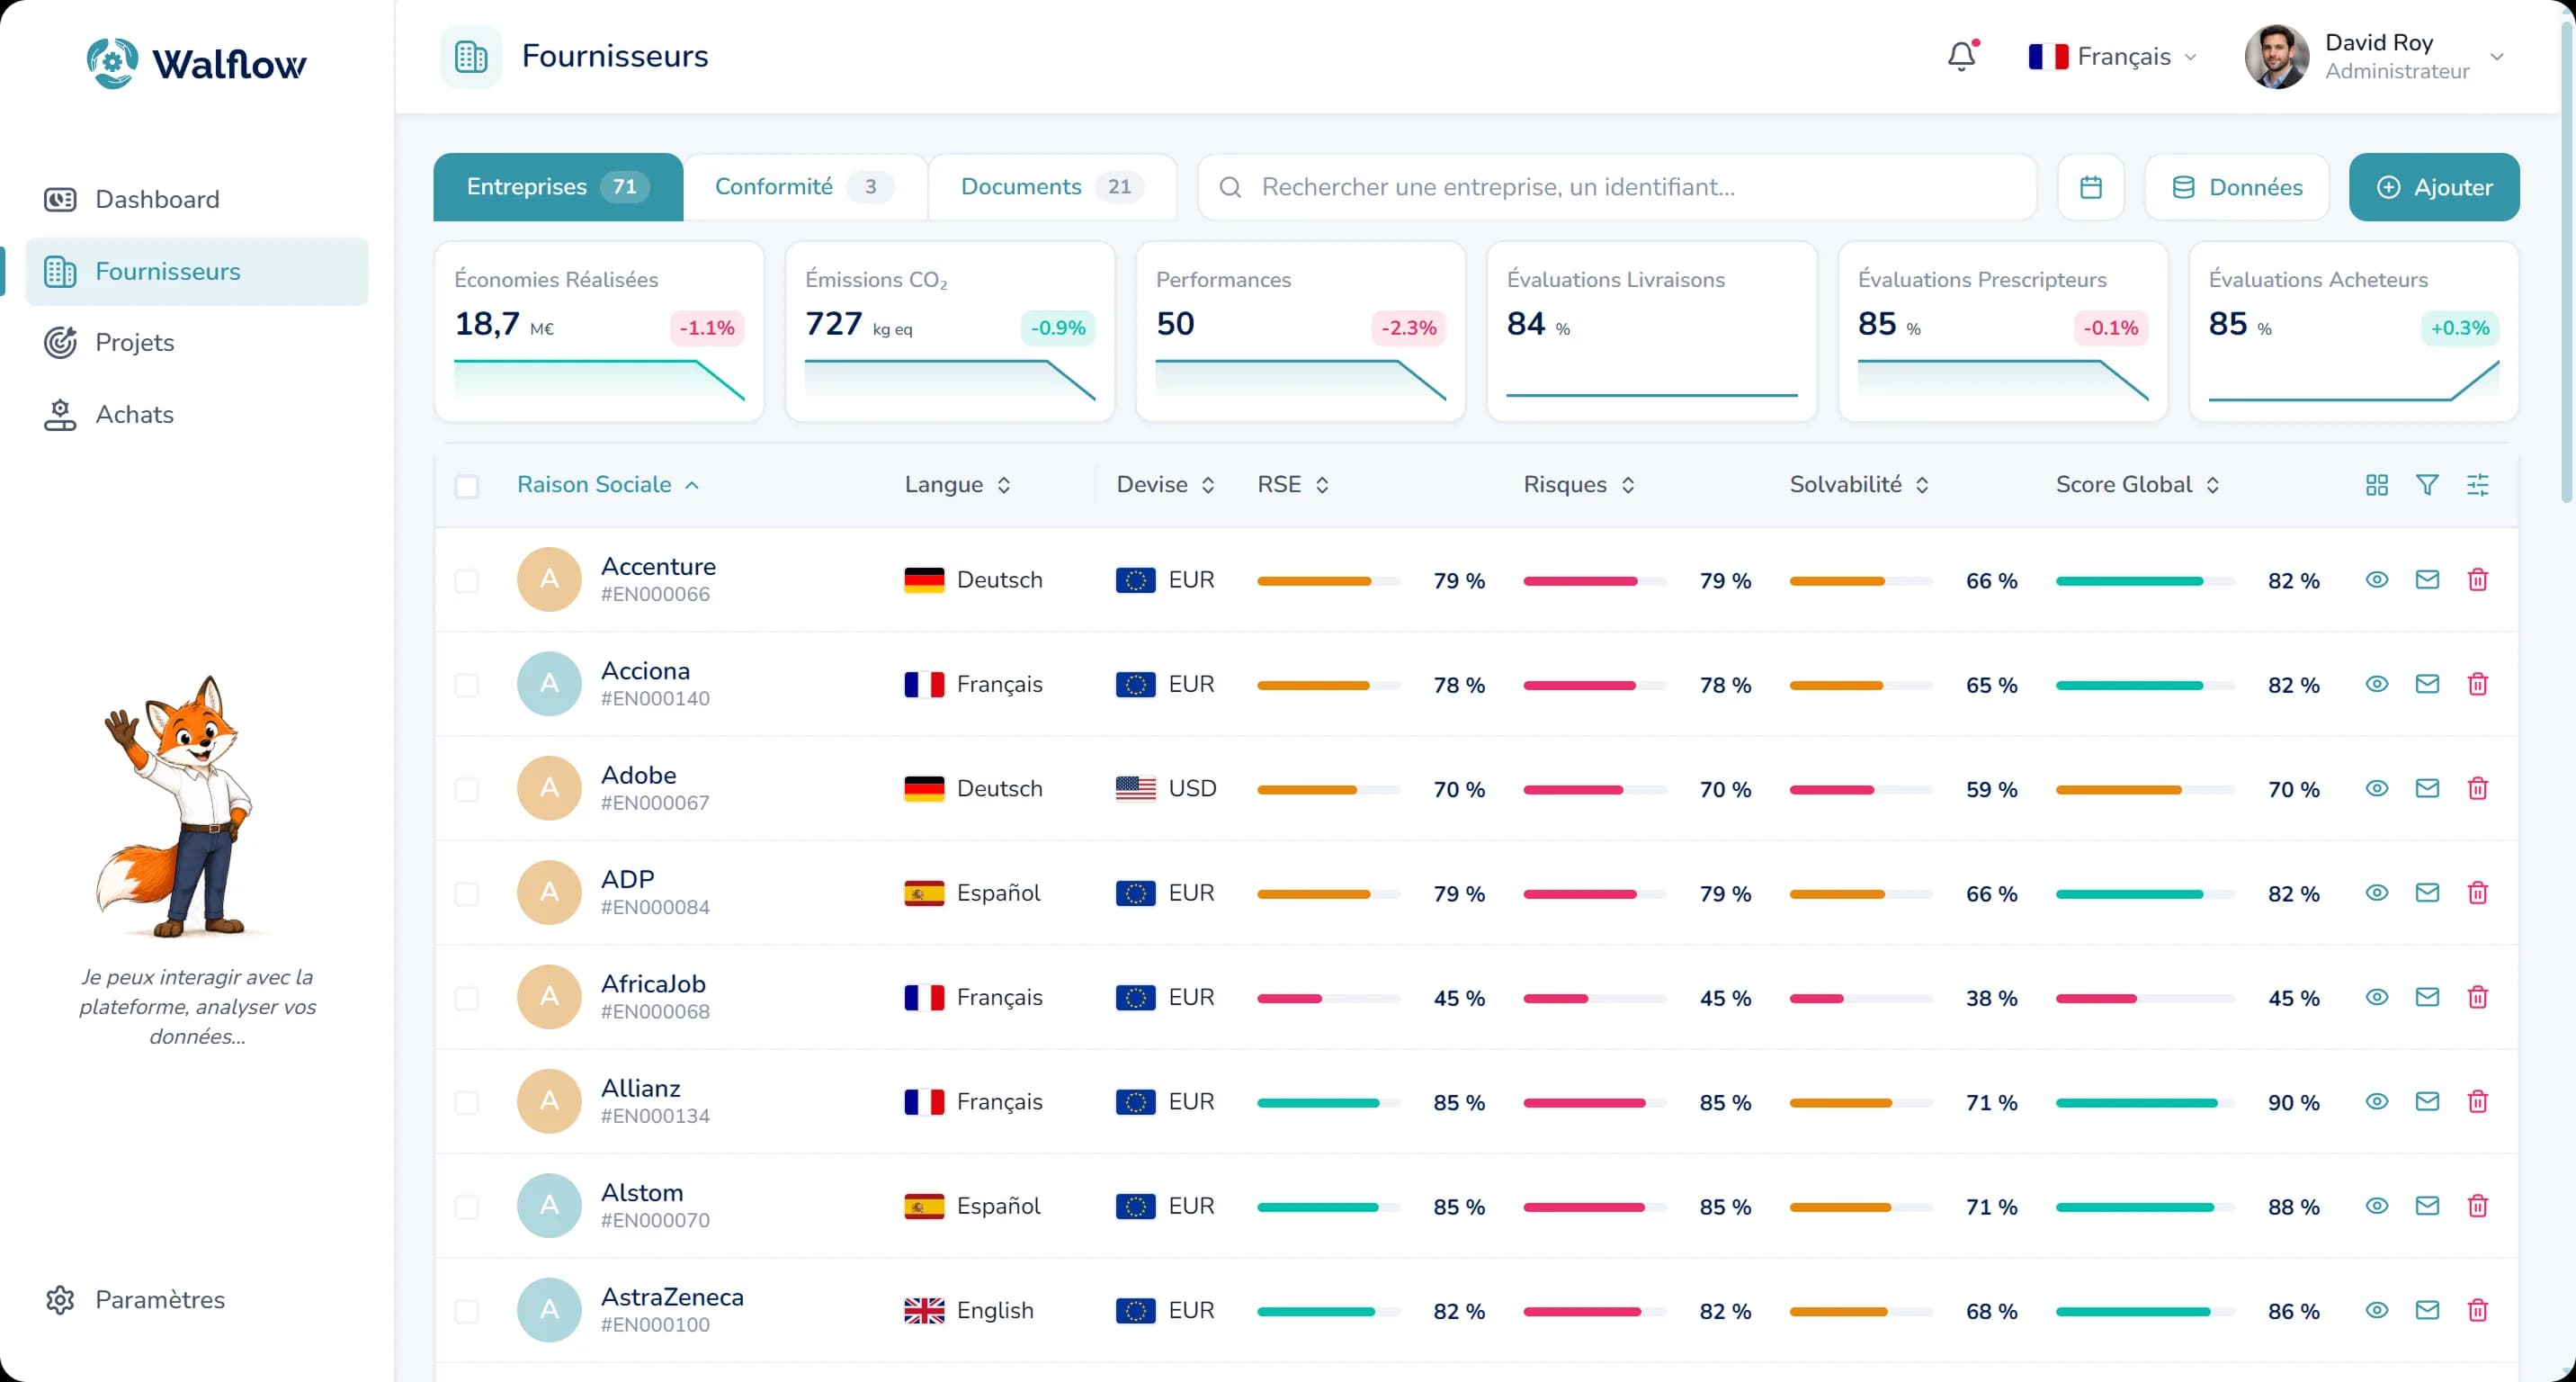
Task: Sort by Devise column
Action: click(1166, 485)
